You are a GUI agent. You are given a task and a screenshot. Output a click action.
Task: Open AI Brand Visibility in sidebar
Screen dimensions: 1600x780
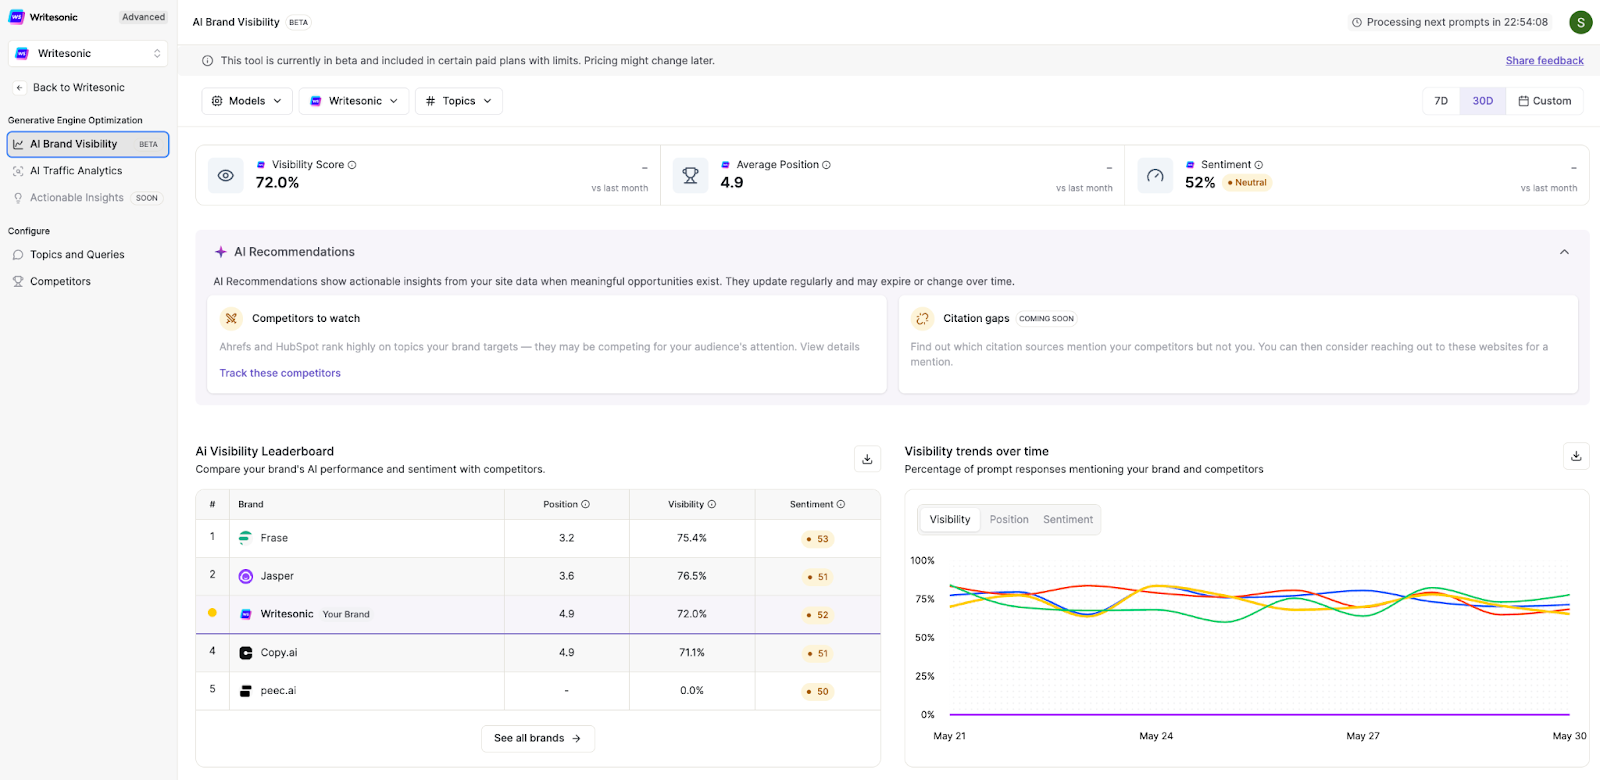[x=88, y=144]
